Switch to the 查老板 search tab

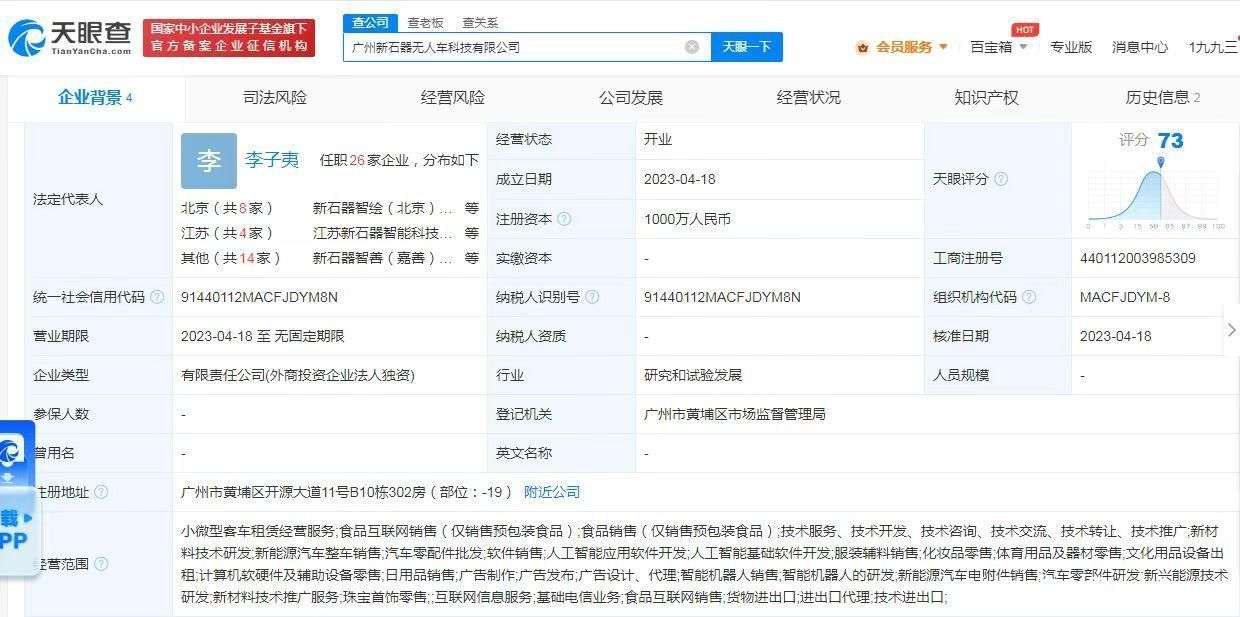click(425, 23)
